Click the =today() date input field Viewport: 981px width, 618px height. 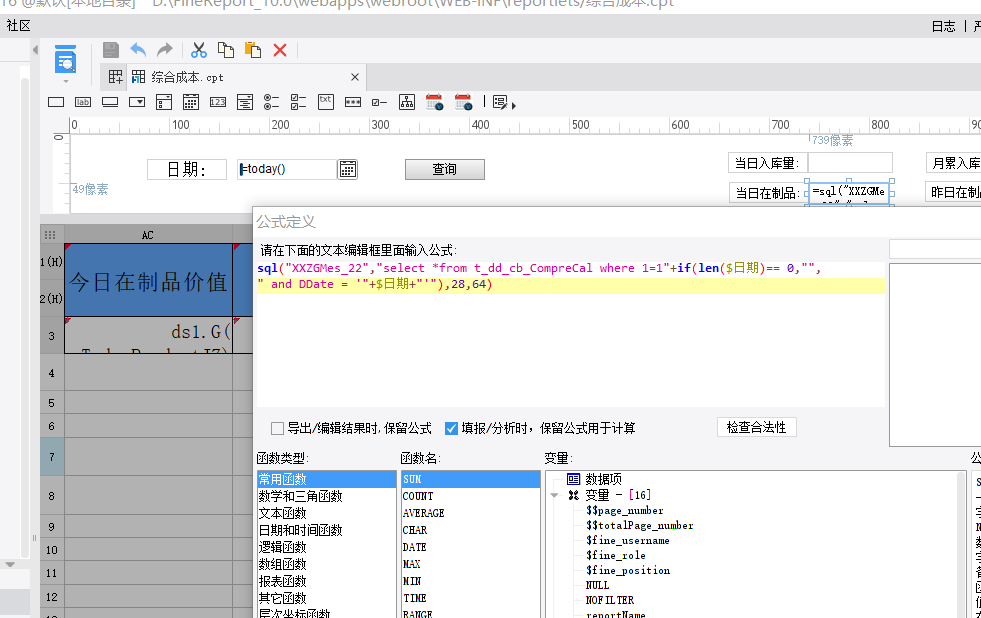coord(287,170)
